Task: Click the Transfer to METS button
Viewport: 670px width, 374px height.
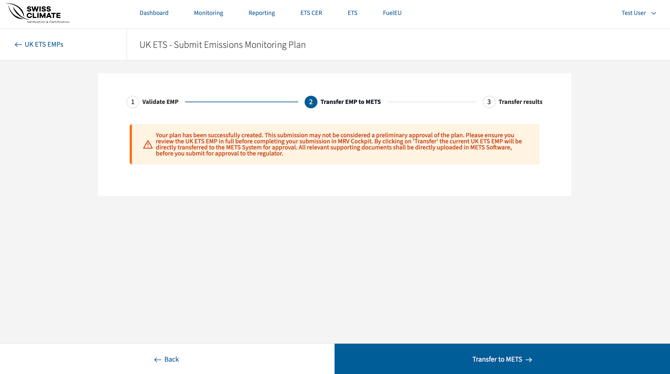Action: click(x=502, y=359)
